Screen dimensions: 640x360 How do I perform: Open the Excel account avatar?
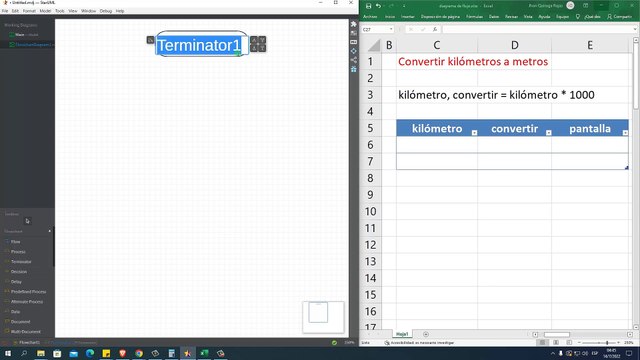tap(570, 6)
